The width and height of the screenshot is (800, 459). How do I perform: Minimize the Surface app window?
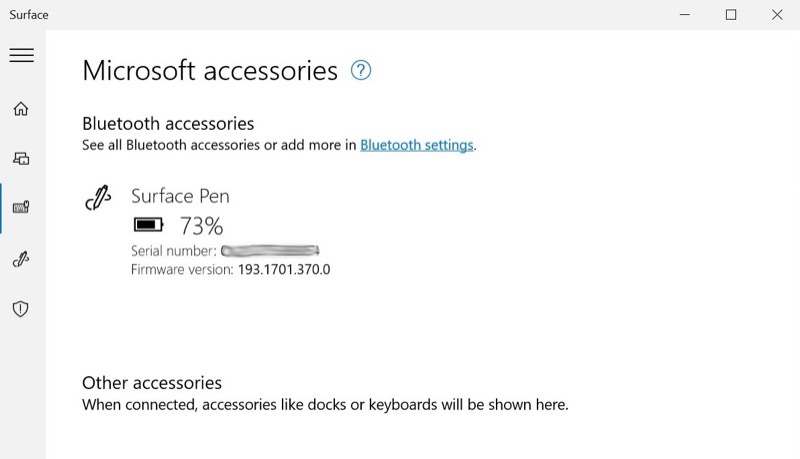pos(685,15)
